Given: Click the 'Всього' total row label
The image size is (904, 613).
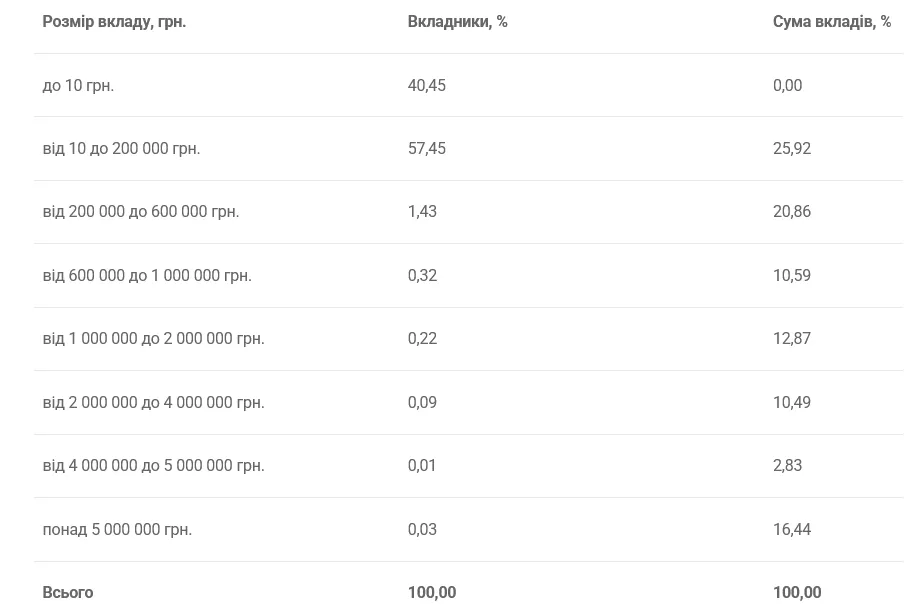Looking at the screenshot, I should click(67, 592).
